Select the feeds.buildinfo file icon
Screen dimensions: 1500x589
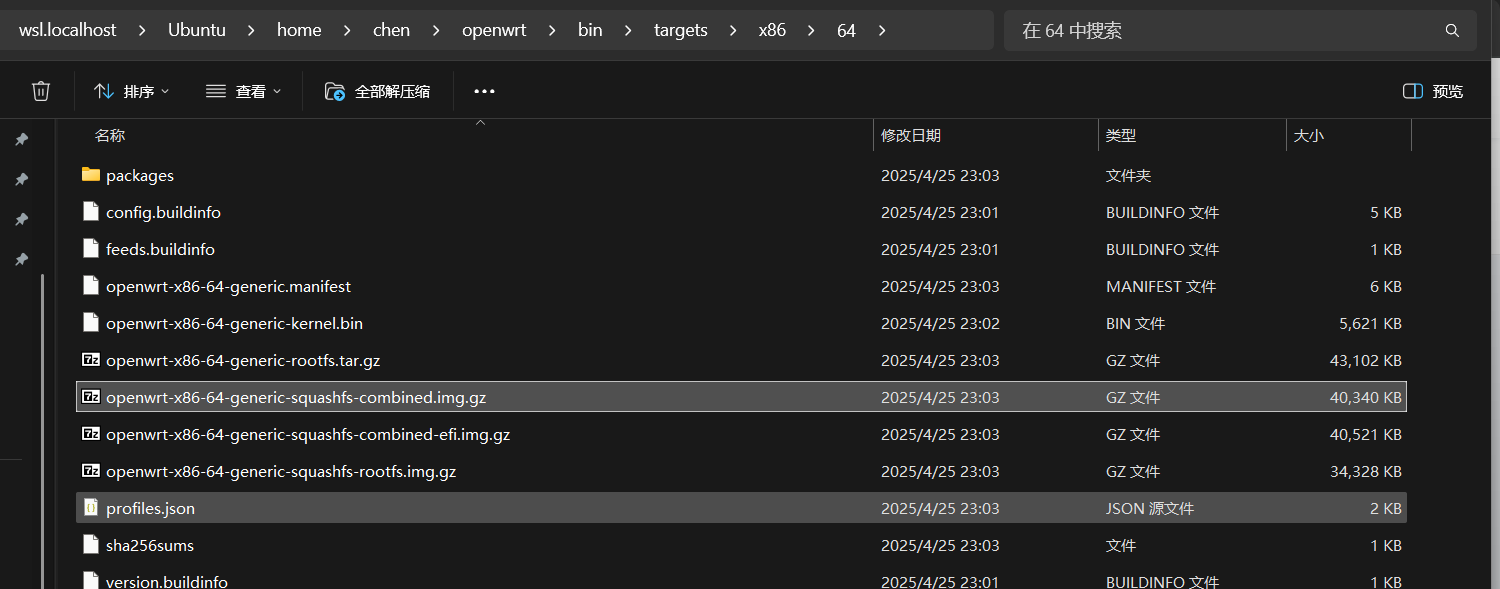point(91,249)
